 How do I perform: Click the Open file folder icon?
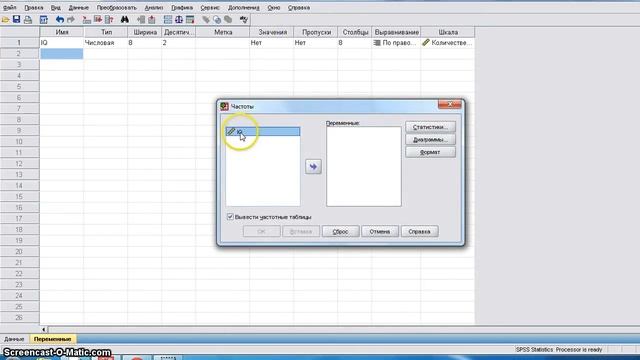pos(5,20)
